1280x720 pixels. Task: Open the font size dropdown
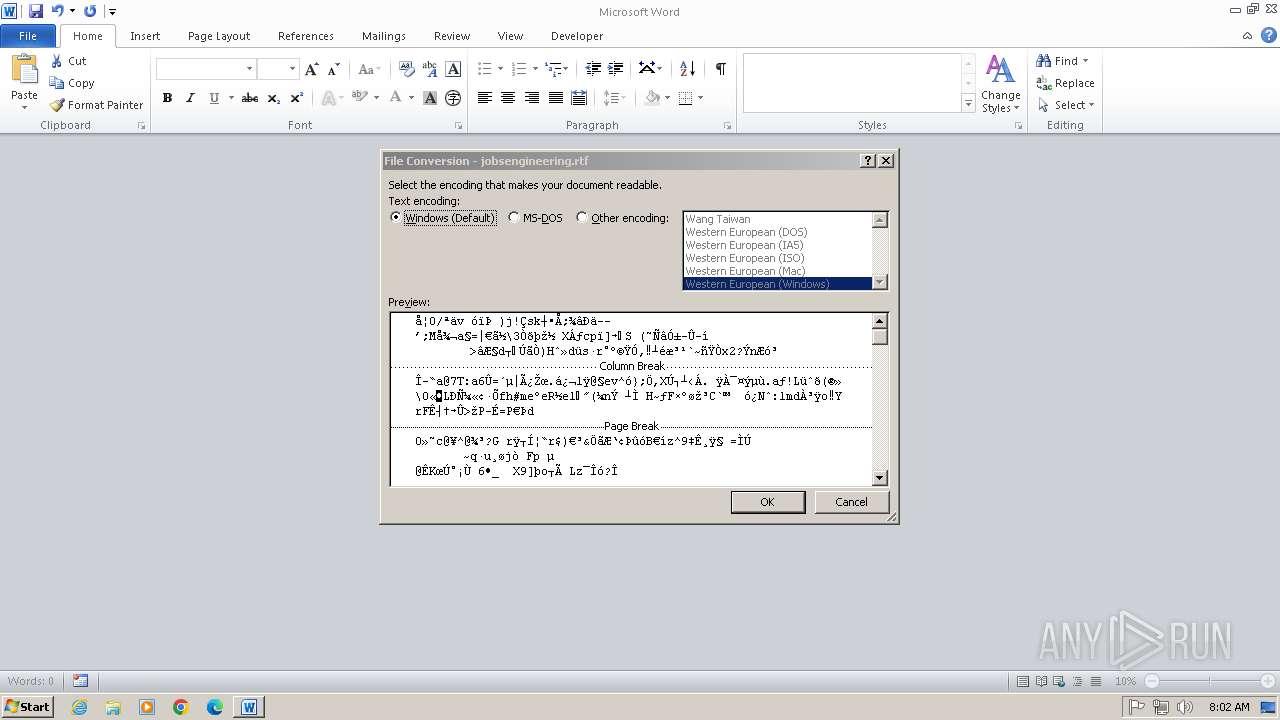292,69
